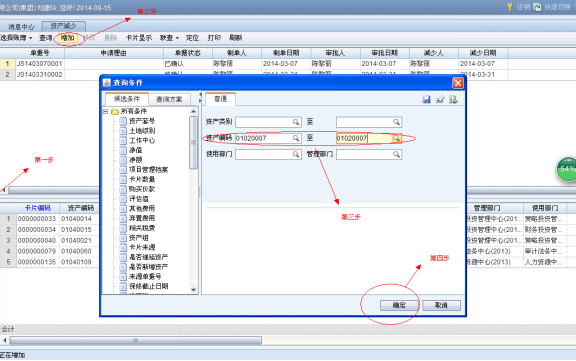The height and width of the screenshot is (361, 576).
Task: Open lookup for first 资产类别 field
Action: click(296, 122)
